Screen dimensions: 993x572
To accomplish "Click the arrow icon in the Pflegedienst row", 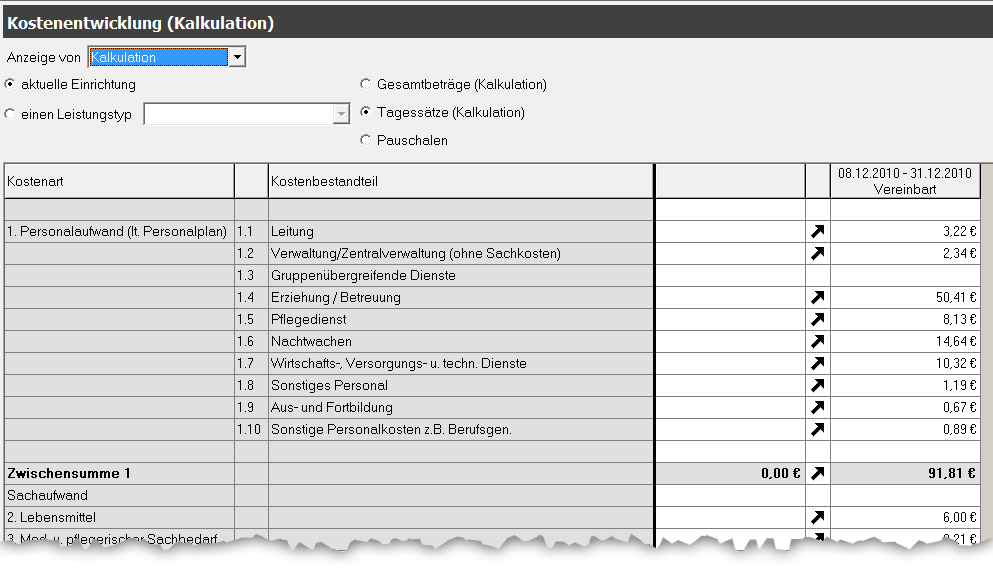I will pos(817,320).
